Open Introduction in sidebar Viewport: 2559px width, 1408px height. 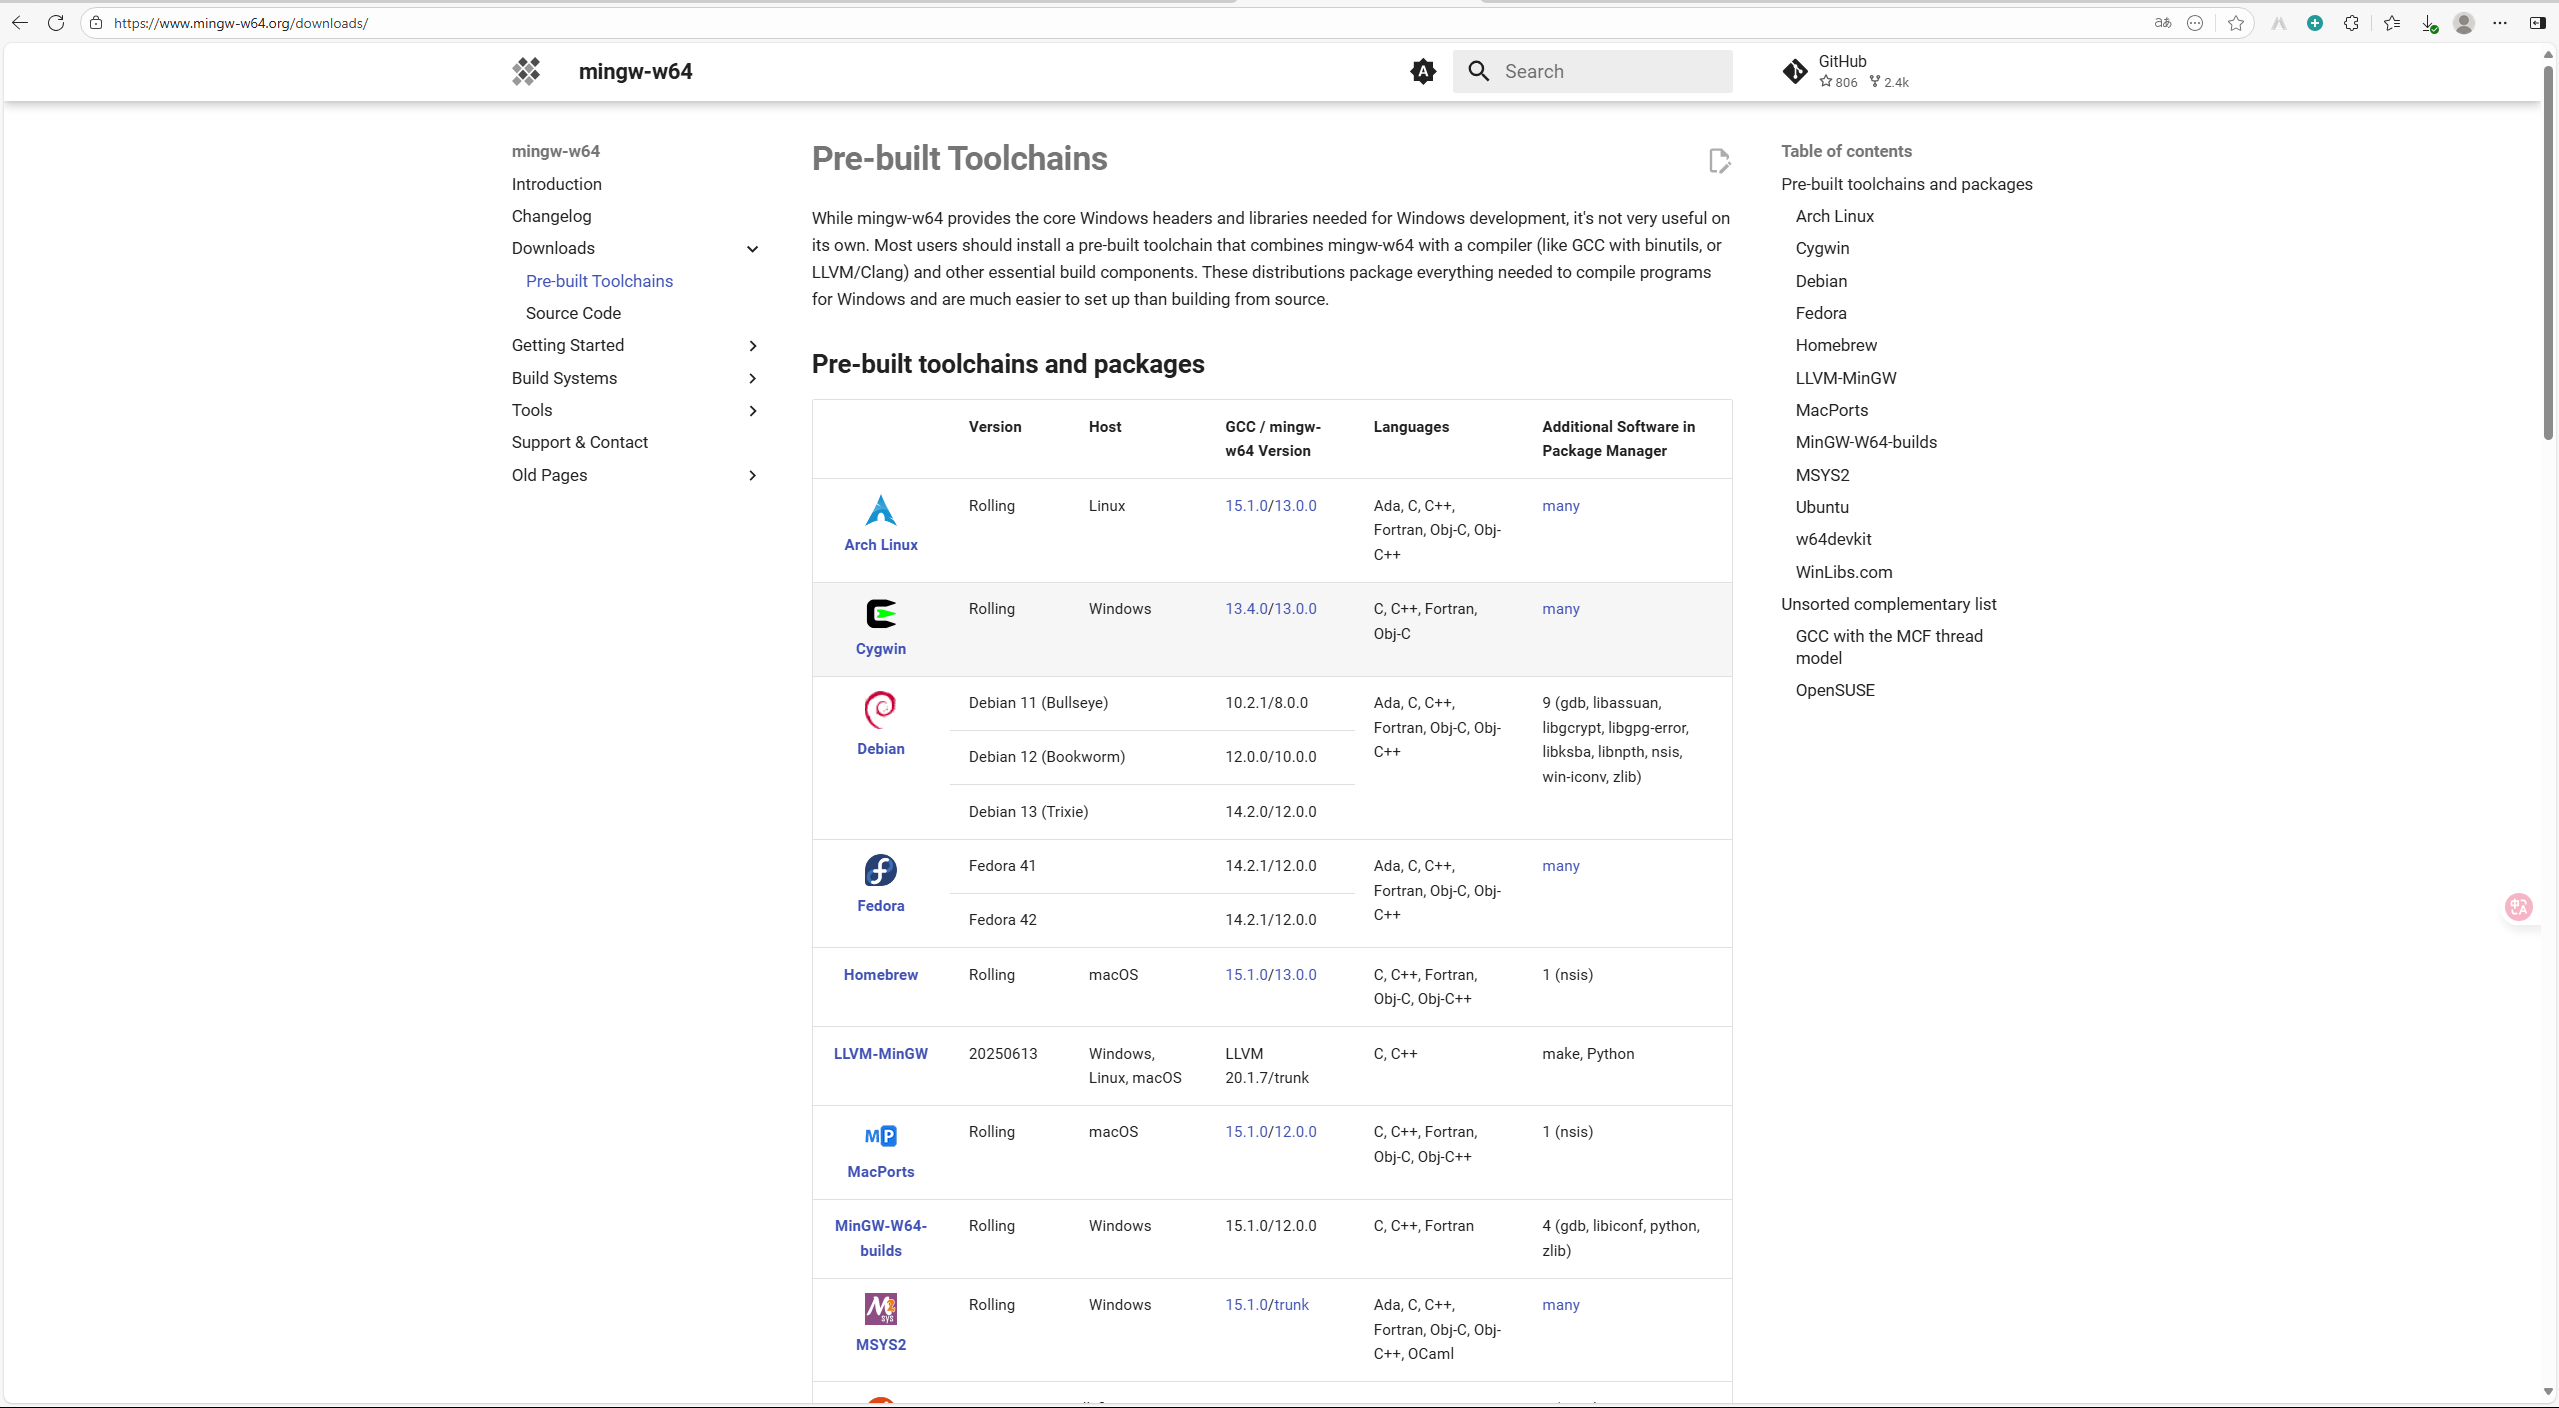[557, 184]
